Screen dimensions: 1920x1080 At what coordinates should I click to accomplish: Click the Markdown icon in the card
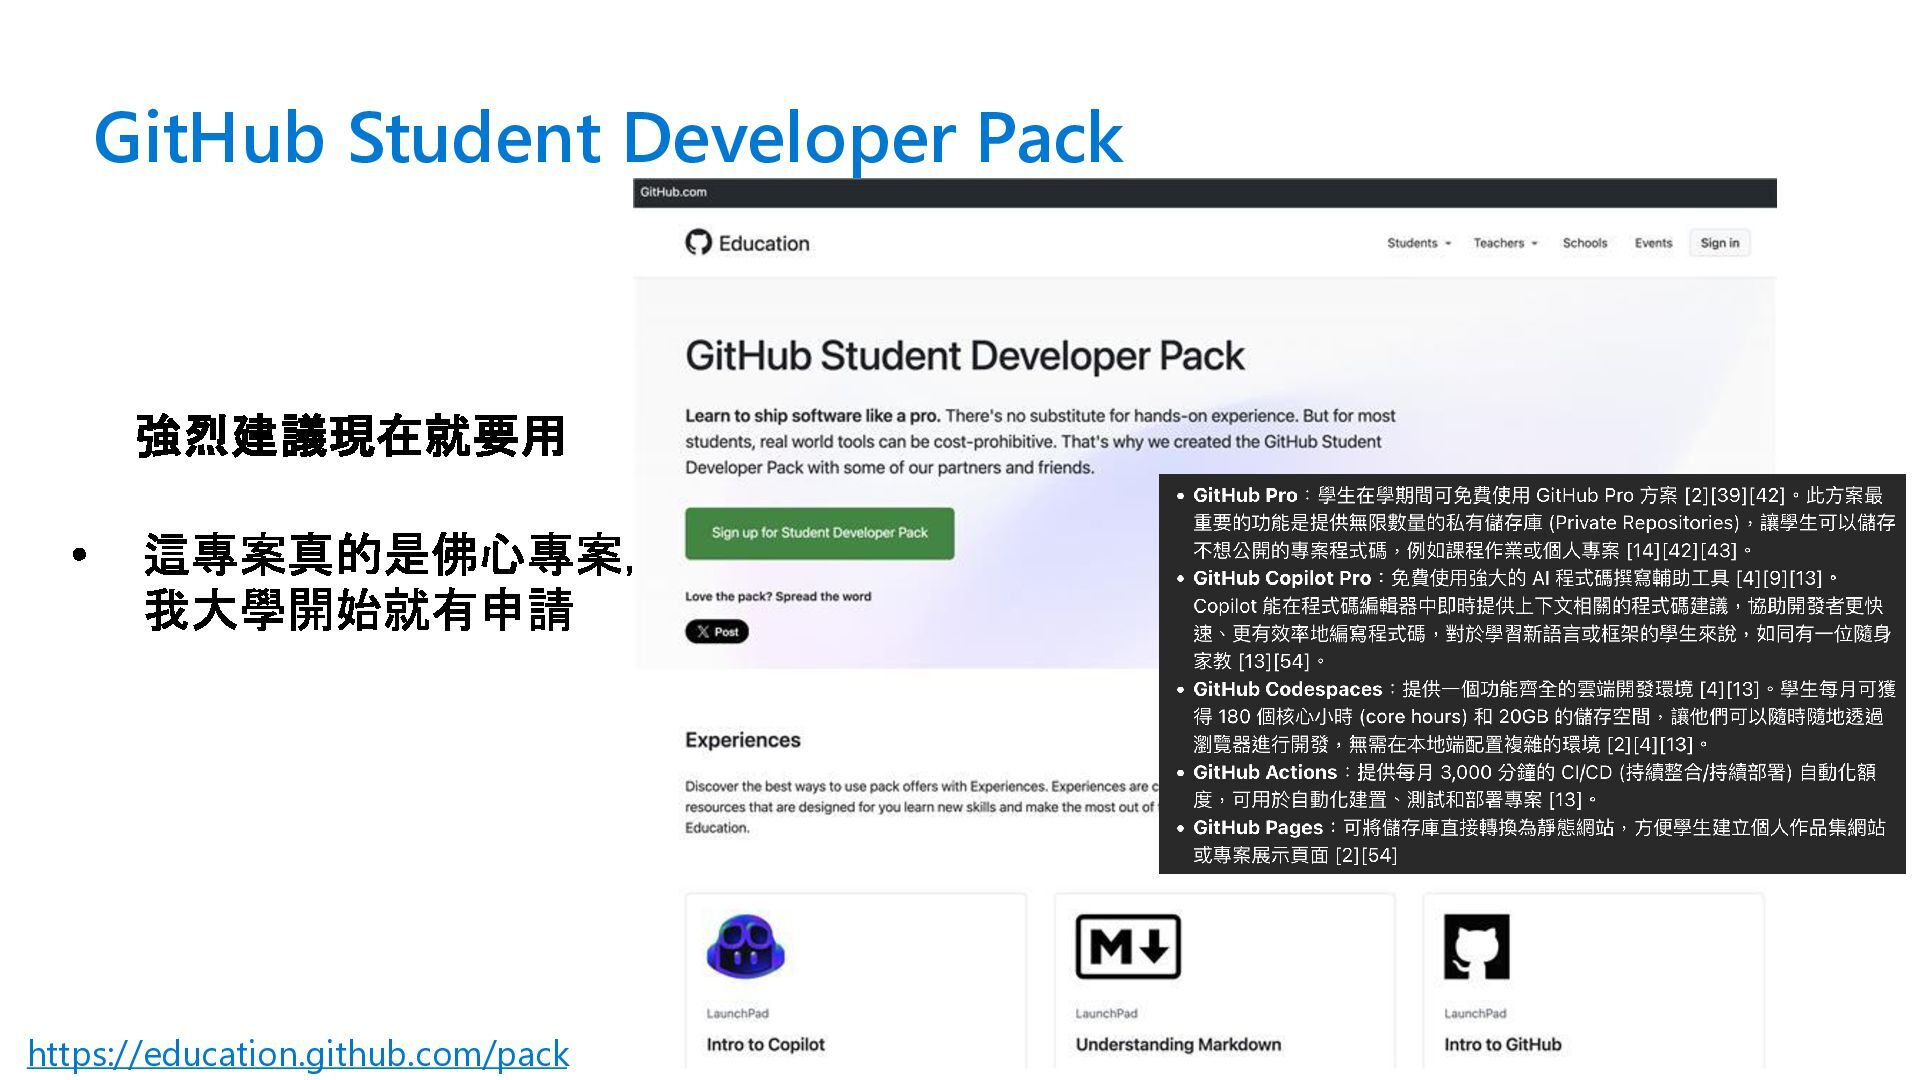(x=1128, y=946)
